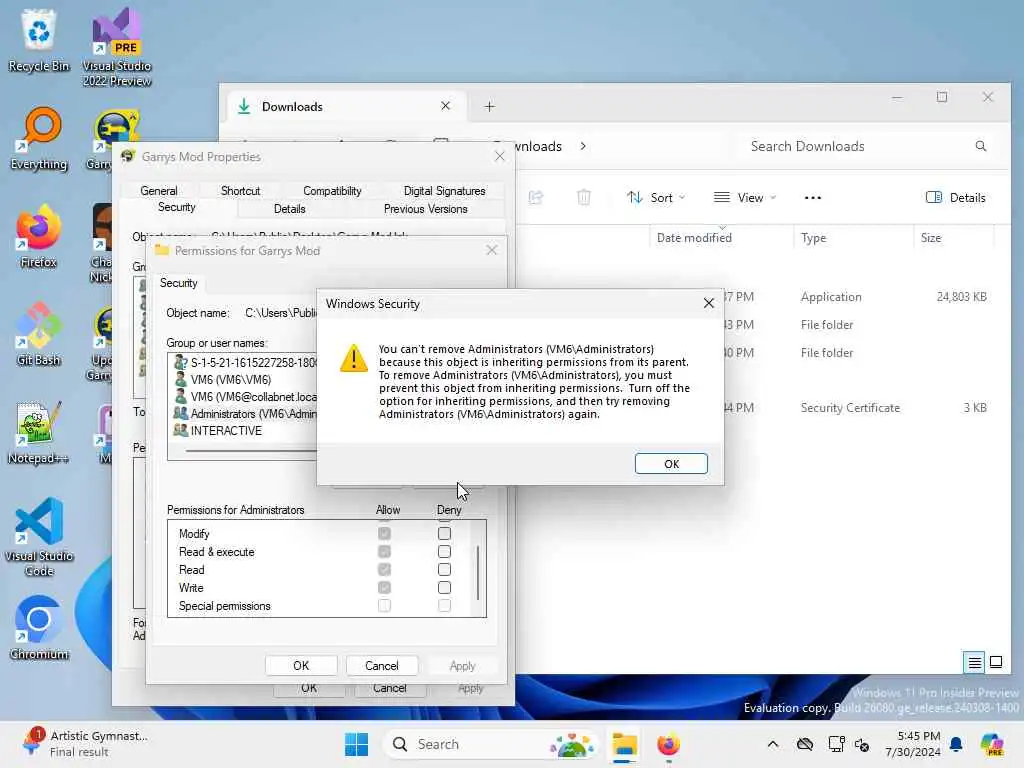
Task: Launch Firefox from the desktop
Action: [x=39, y=236]
